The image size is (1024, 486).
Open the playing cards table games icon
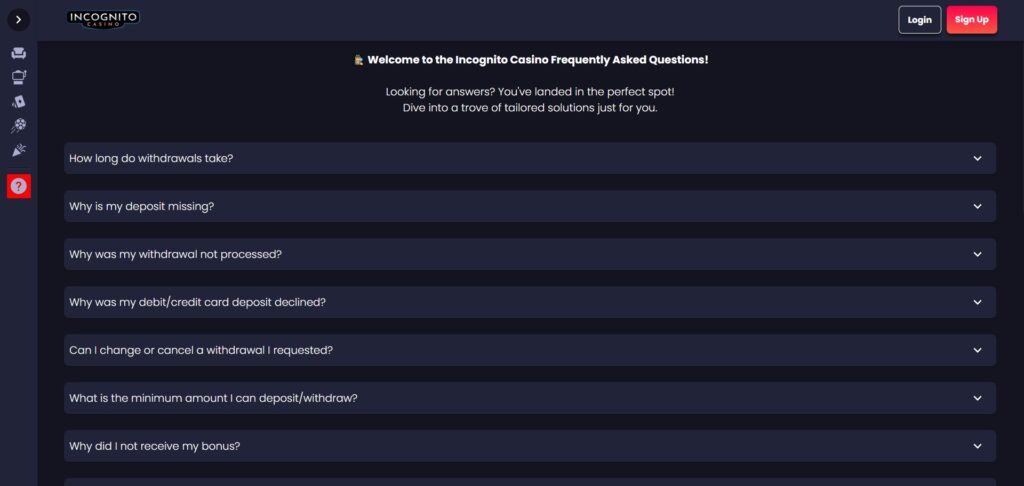(19, 101)
